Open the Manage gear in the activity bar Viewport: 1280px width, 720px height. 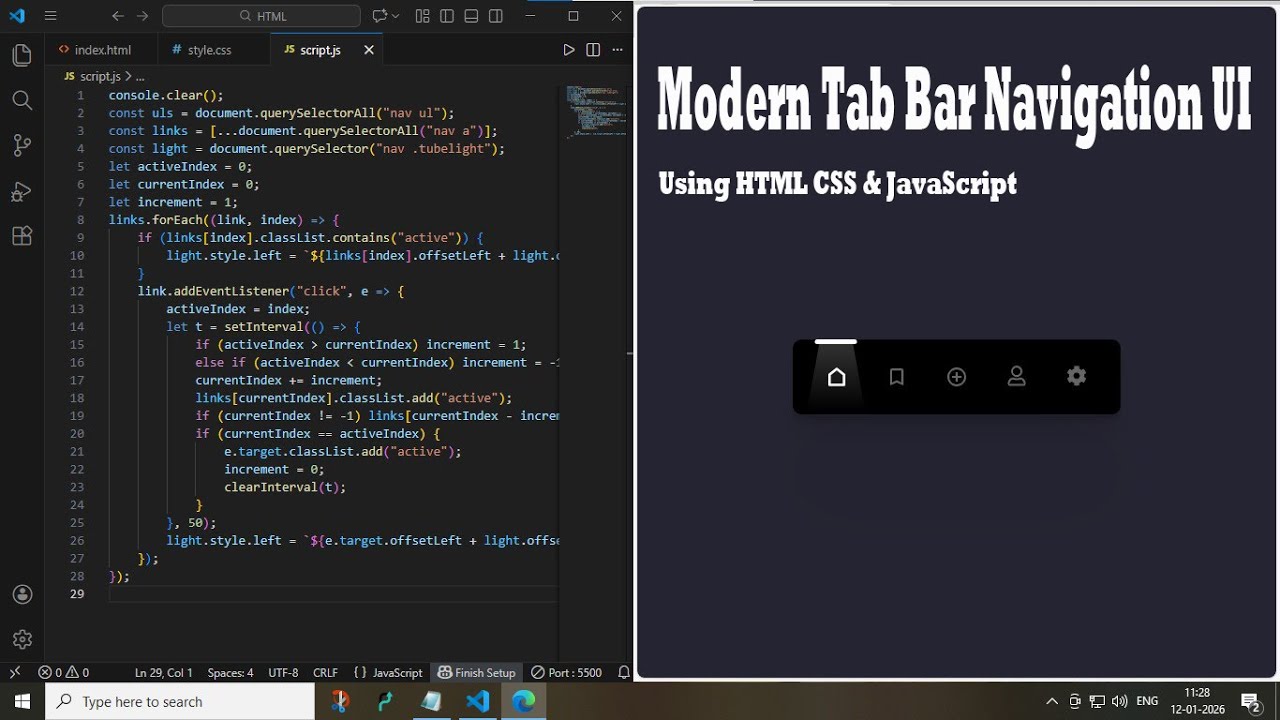pos(22,639)
